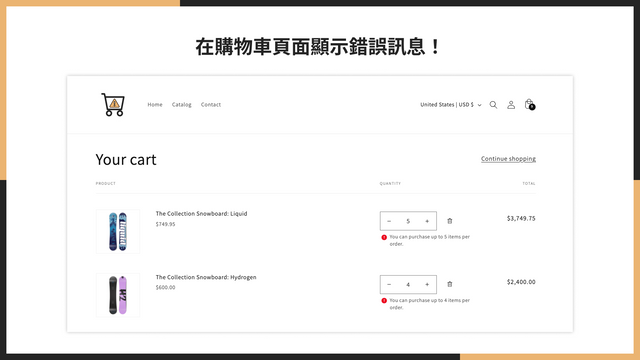
Task: Open the account login person icon
Action: pos(511,105)
